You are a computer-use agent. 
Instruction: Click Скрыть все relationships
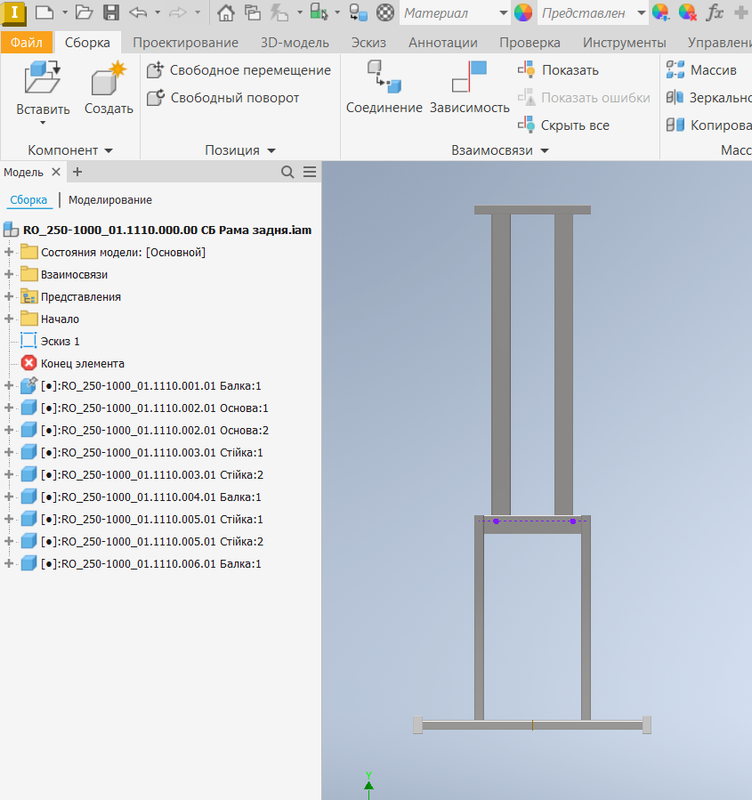coord(563,125)
